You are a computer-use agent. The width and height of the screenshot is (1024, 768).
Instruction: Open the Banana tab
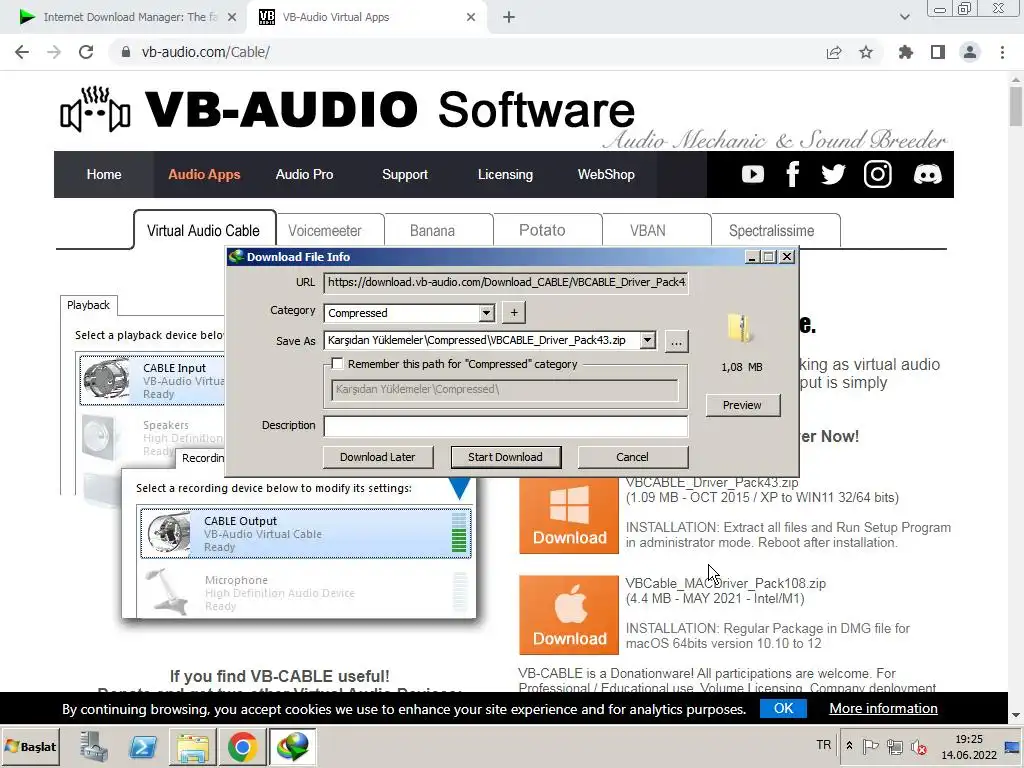pos(432,231)
